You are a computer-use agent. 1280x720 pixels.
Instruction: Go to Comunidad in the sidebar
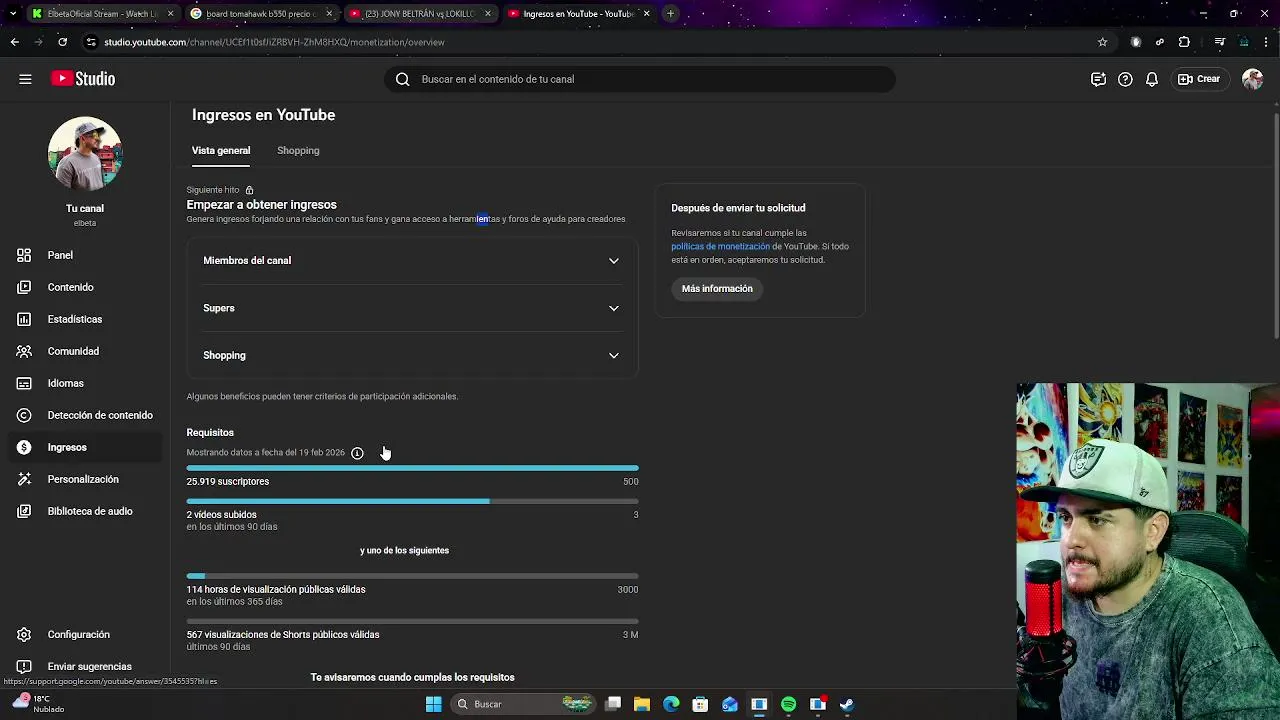point(73,351)
